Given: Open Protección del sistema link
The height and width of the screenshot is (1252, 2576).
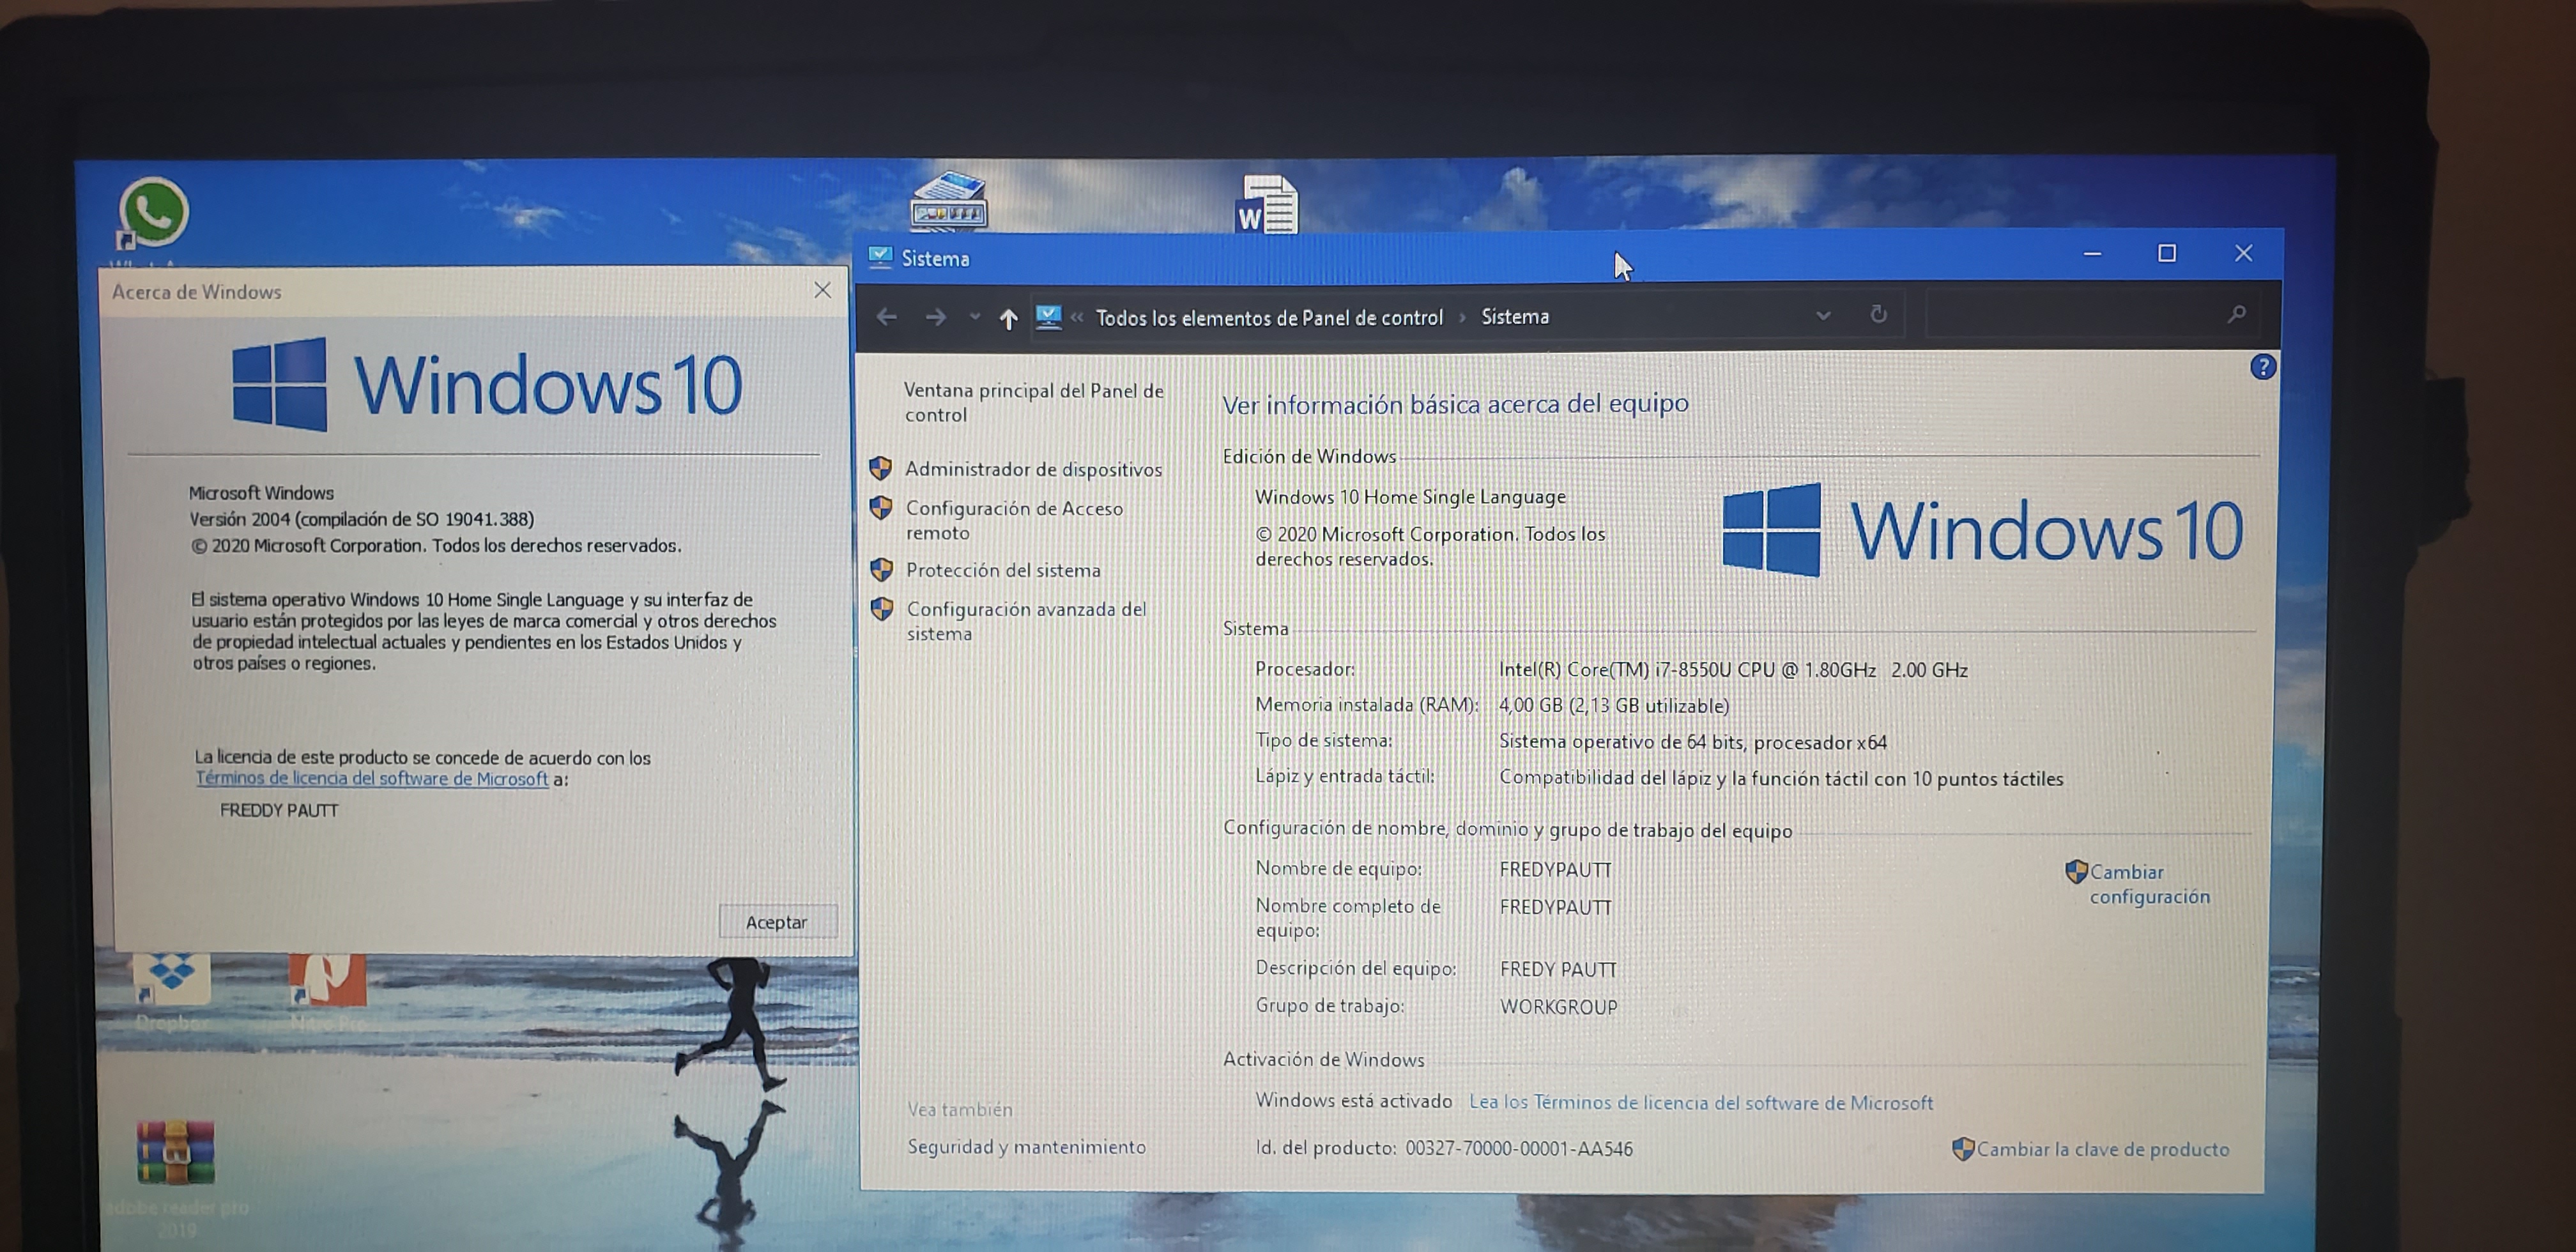Looking at the screenshot, I should click(x=1003, y=570).
